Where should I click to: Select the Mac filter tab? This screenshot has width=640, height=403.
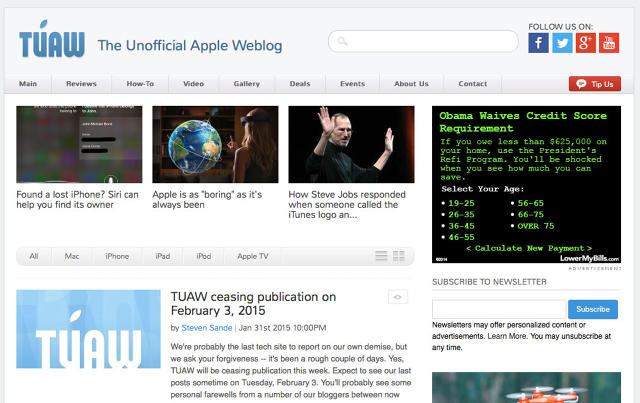click(x=72, y=256)
